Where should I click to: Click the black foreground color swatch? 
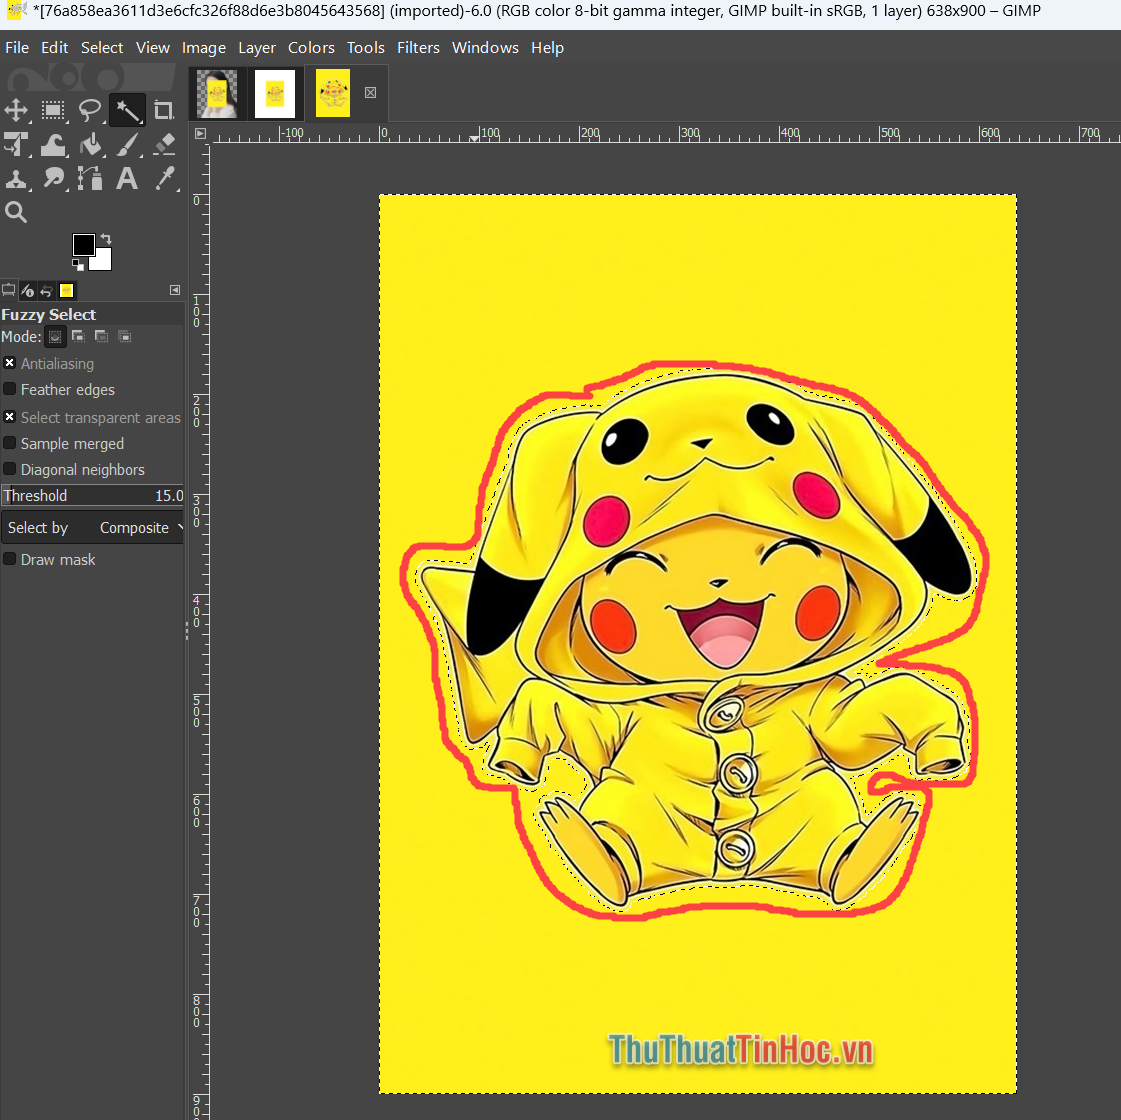pyautogui.click(x=83, y=244)
